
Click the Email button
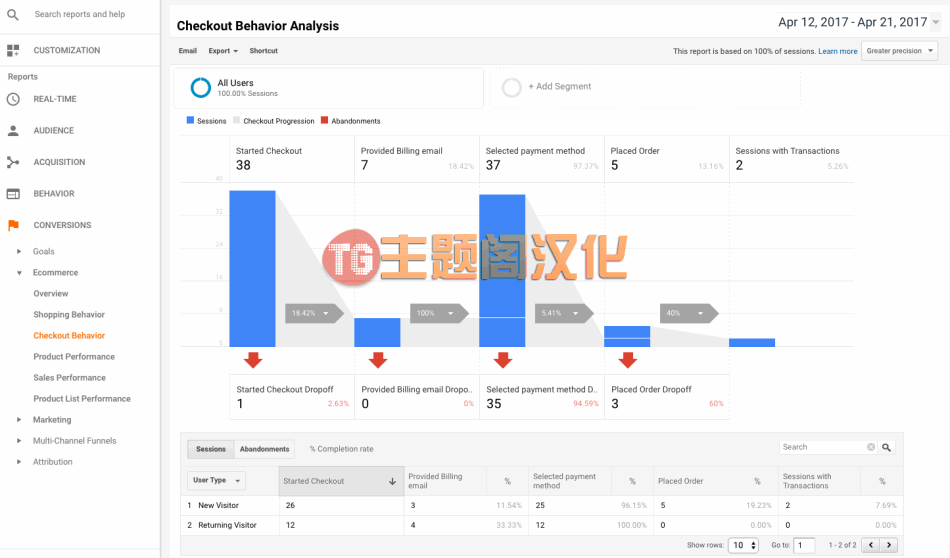188,51
